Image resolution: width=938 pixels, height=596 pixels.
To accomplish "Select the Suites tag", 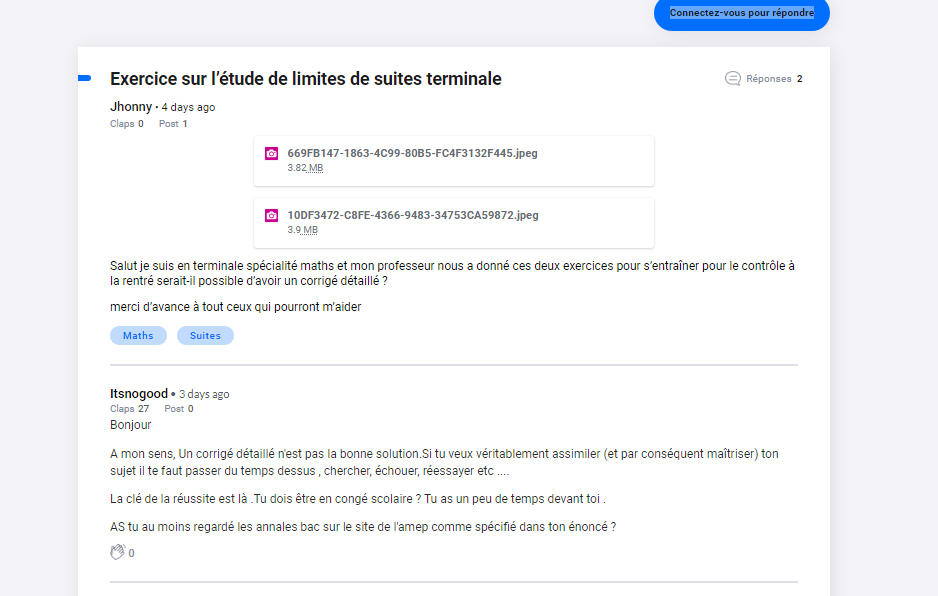I will point(205,336).
